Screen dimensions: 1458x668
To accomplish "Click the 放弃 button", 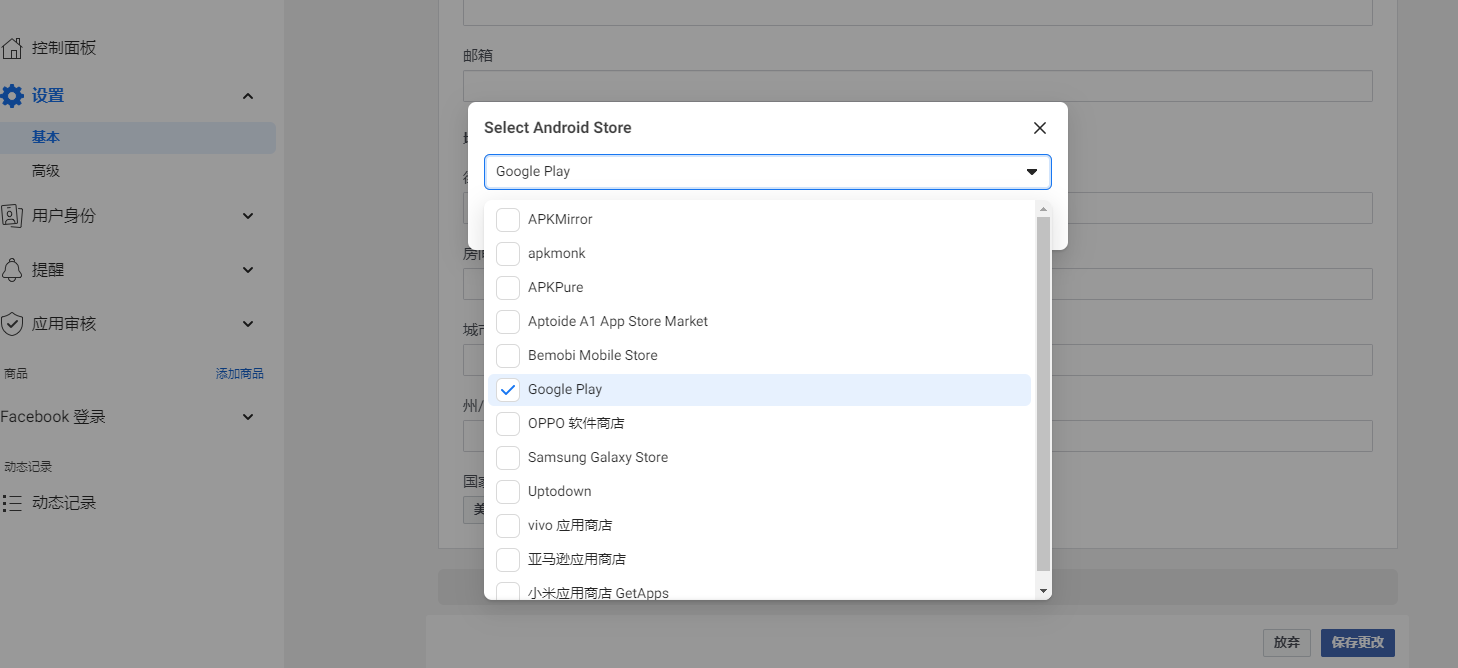I will tap(1287, 642).
